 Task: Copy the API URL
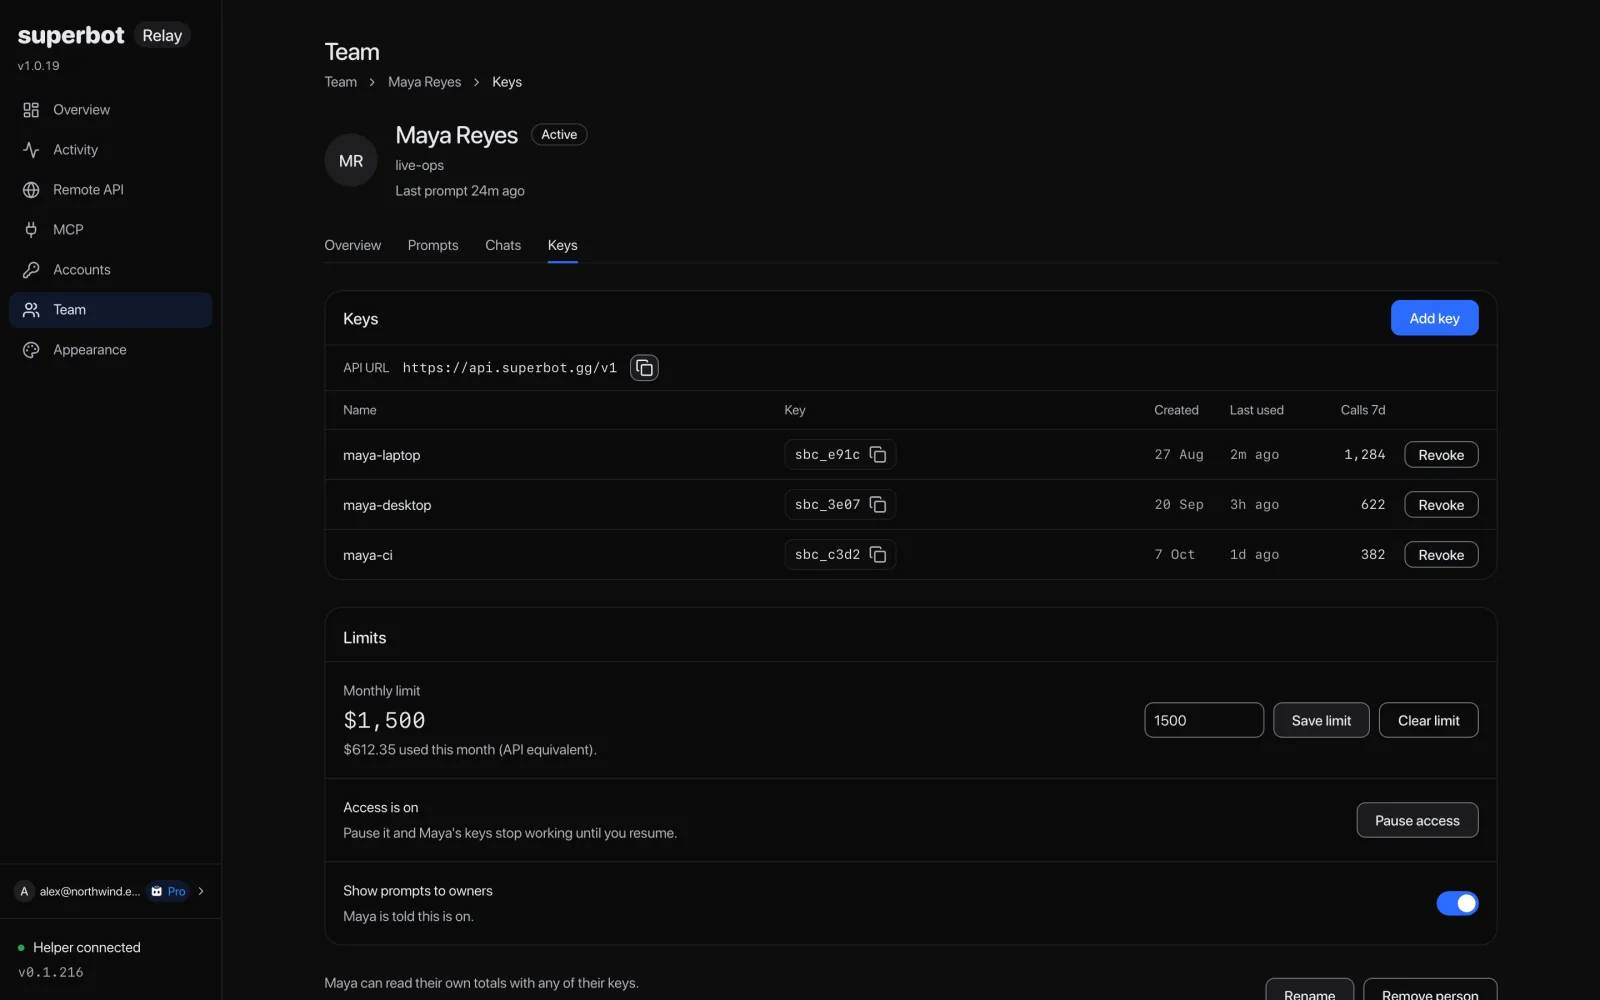(x=645, y=368)
